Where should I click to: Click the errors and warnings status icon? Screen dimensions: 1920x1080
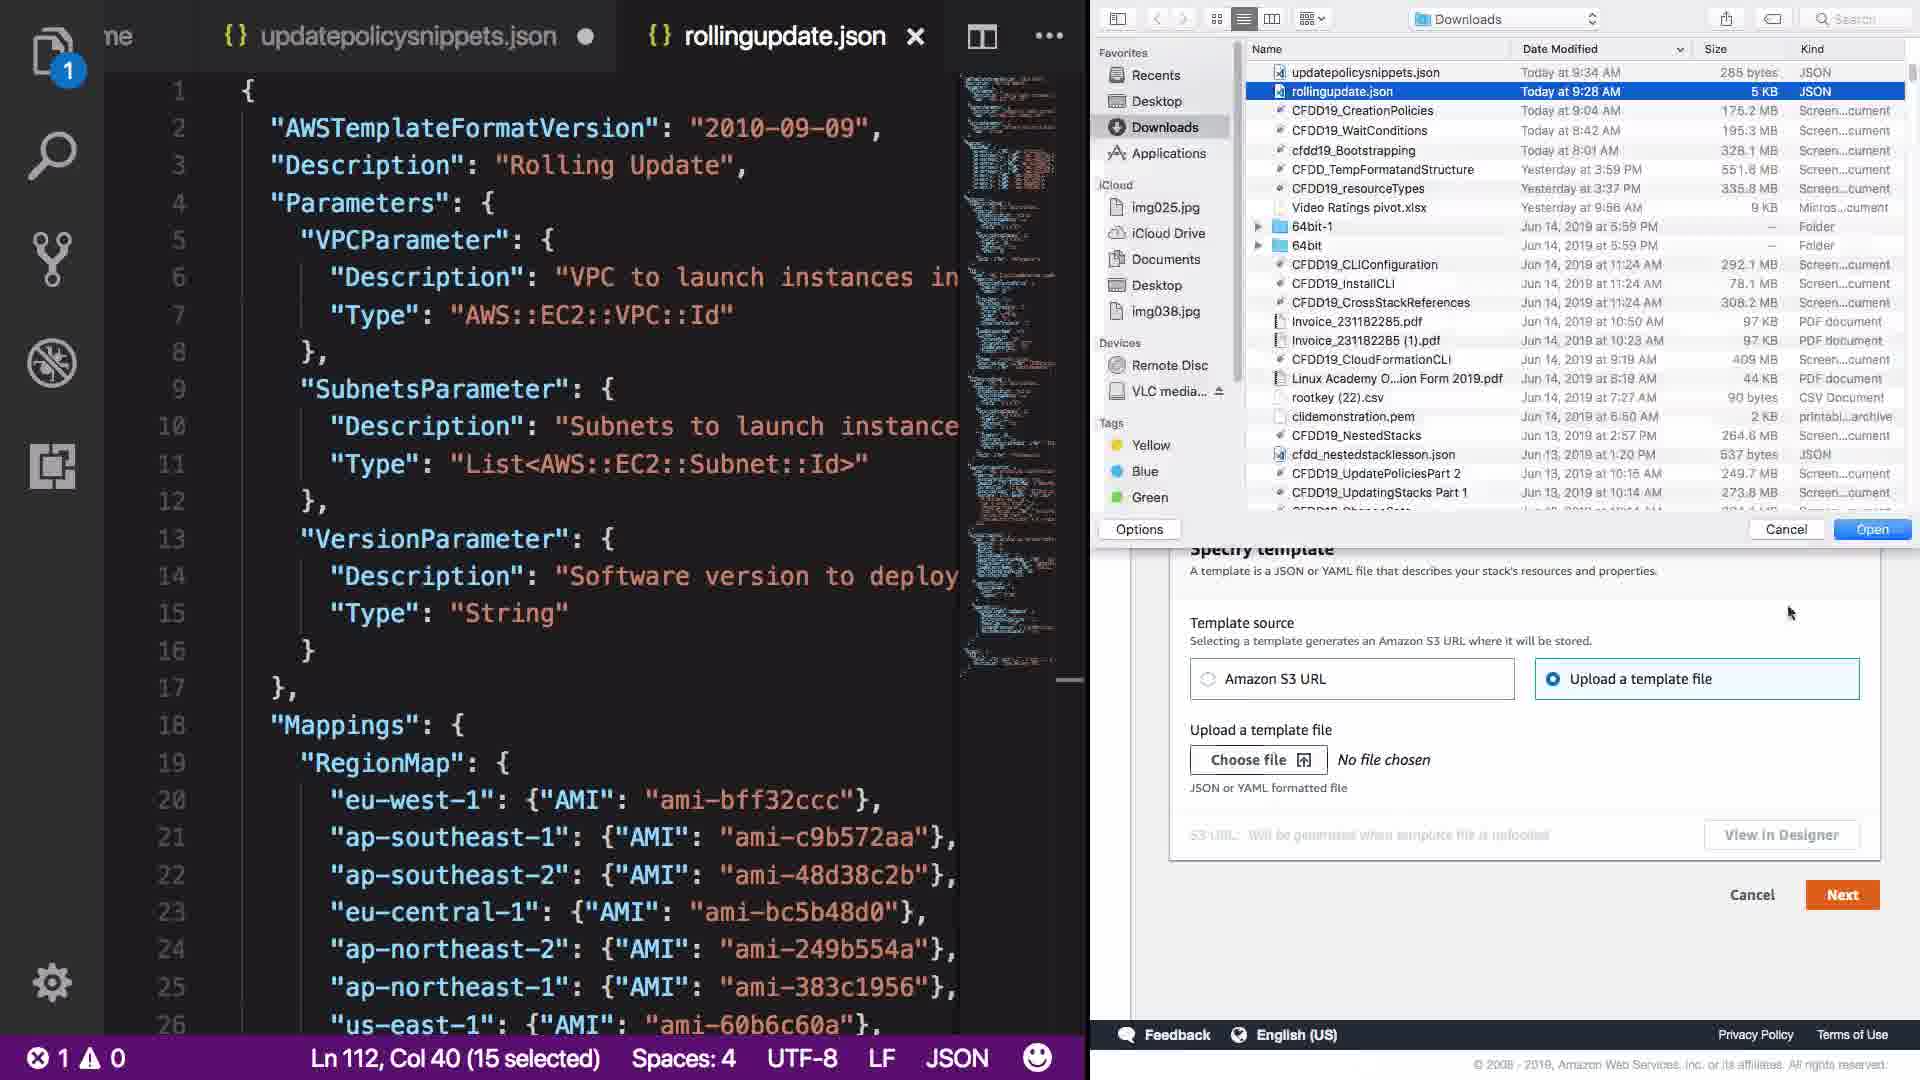[x=76, y=1058]
